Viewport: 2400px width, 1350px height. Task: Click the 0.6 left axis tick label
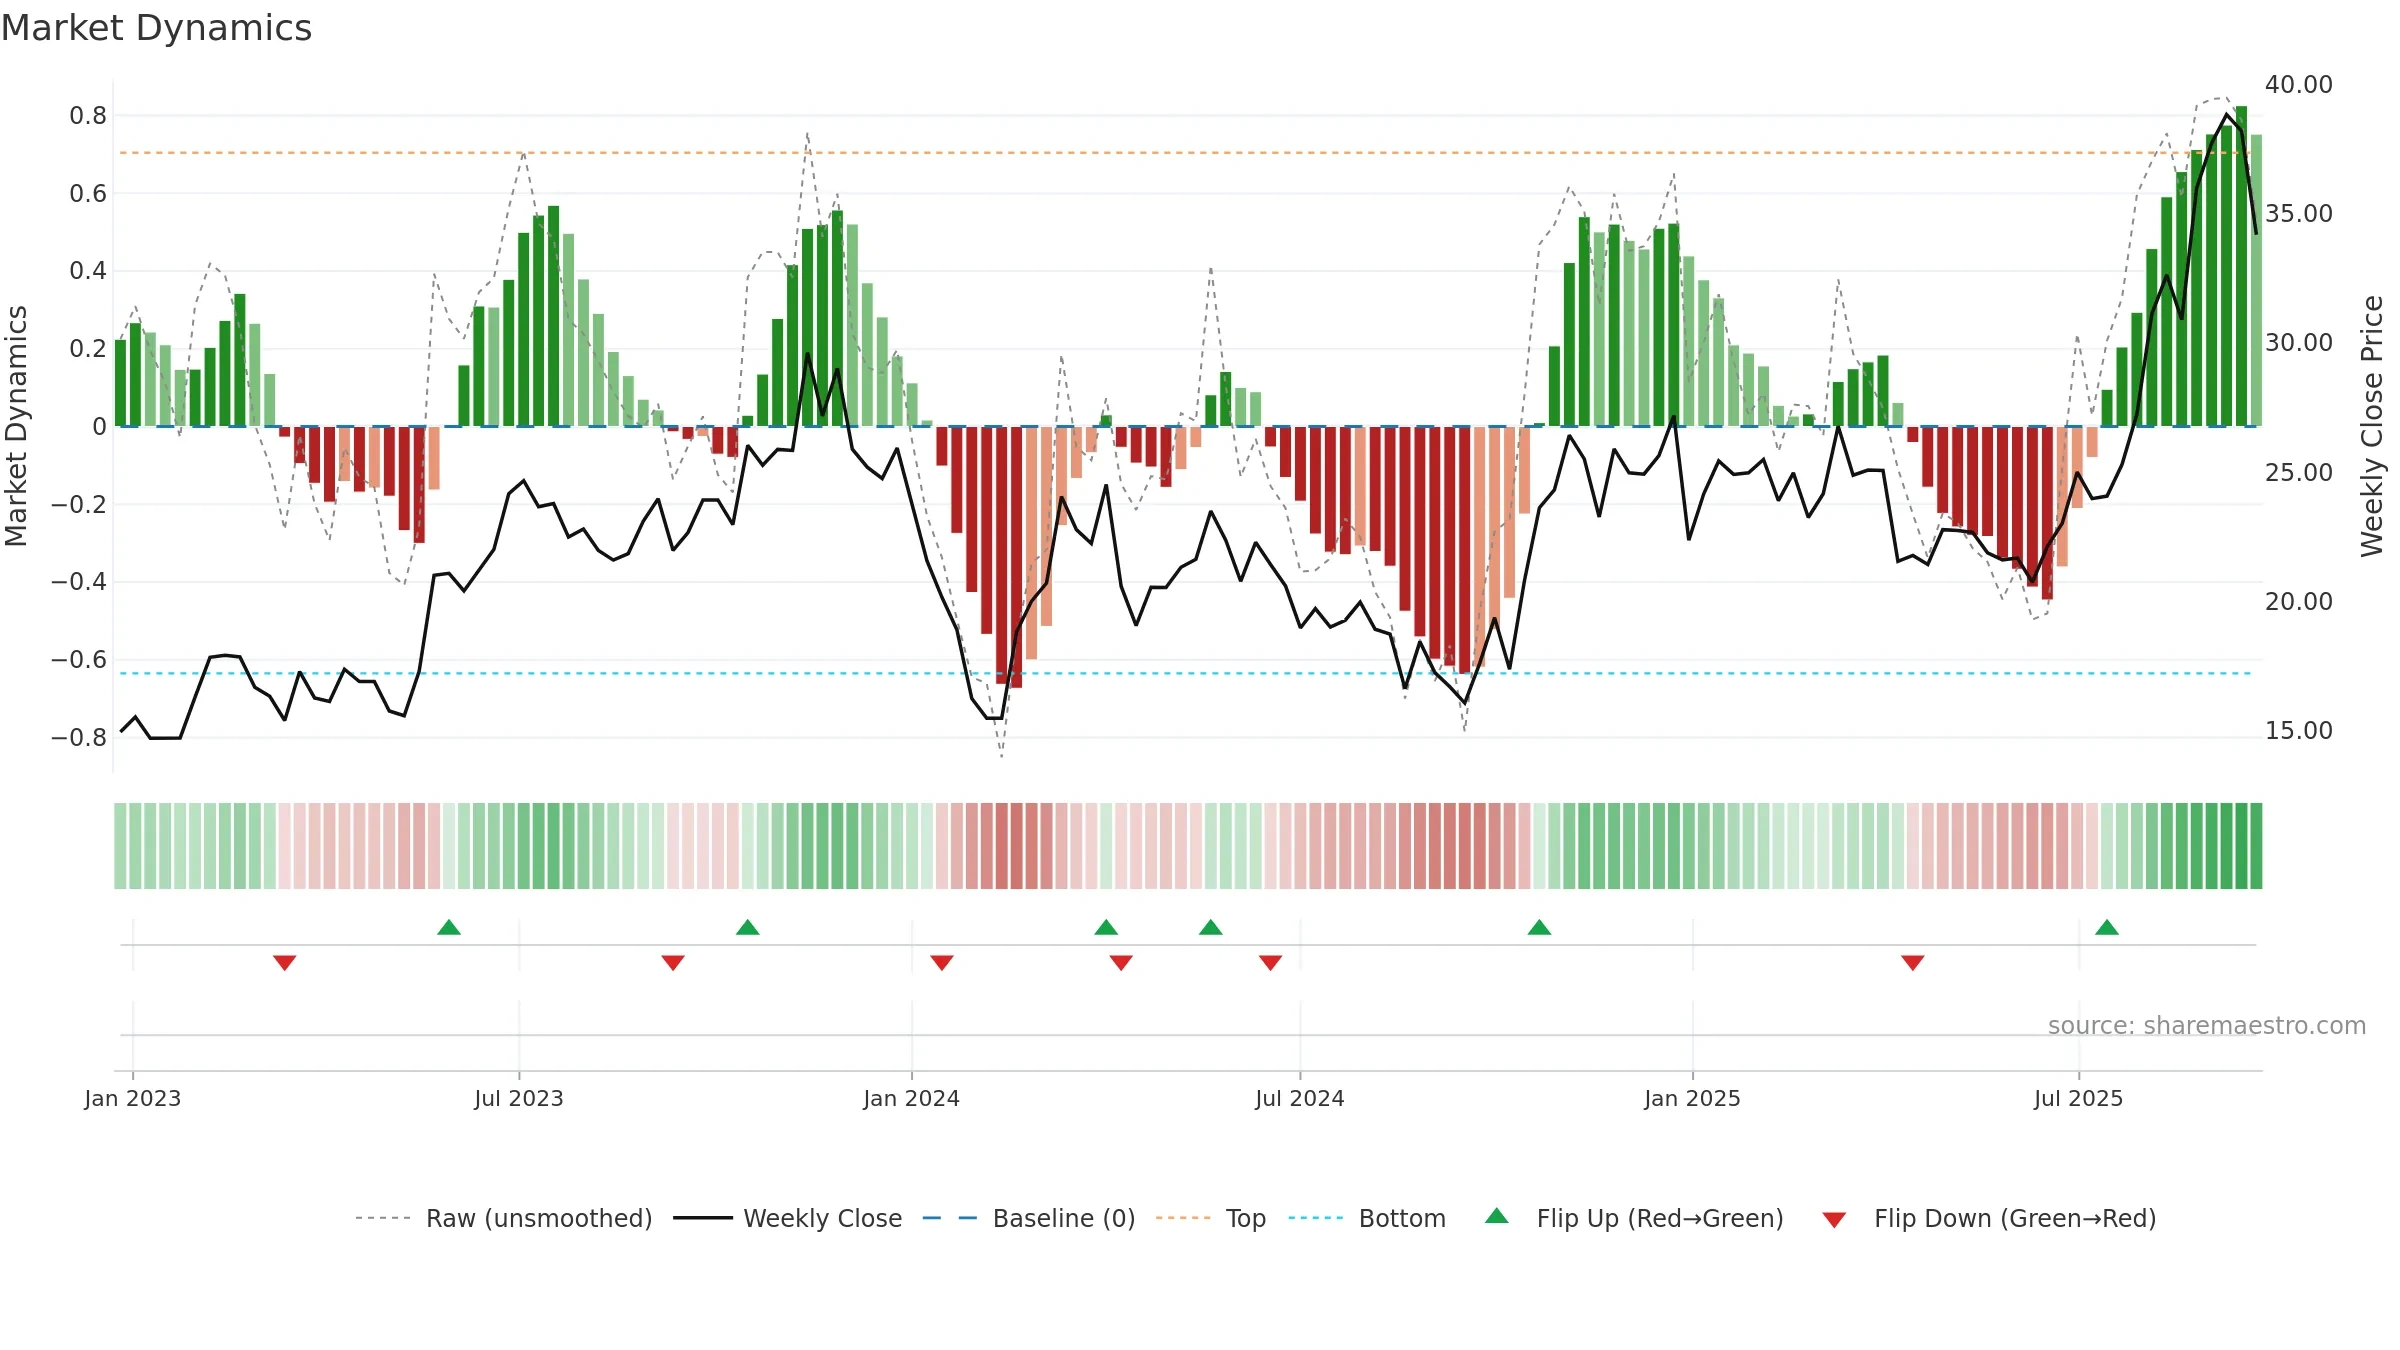pyautogui.click(x=88, y=194)
